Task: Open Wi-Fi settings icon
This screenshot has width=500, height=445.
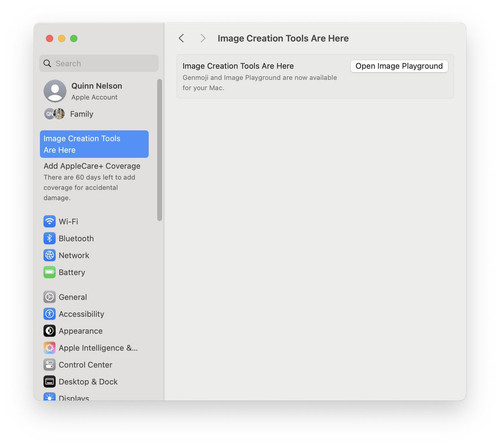Action: pos(49,221)
